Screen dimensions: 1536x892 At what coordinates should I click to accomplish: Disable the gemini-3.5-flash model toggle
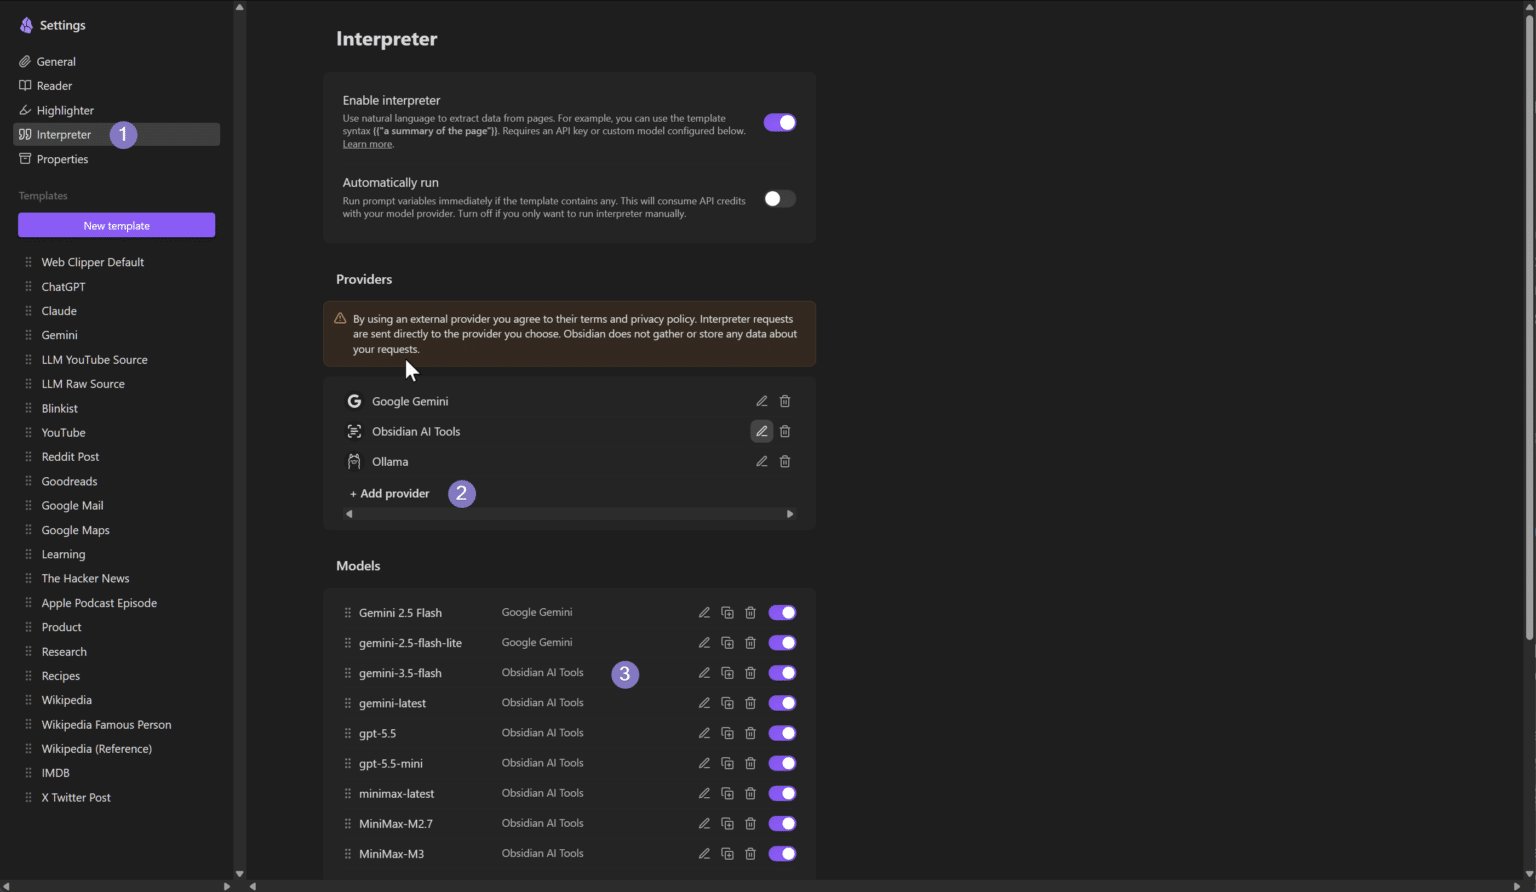tap(782, 673)
